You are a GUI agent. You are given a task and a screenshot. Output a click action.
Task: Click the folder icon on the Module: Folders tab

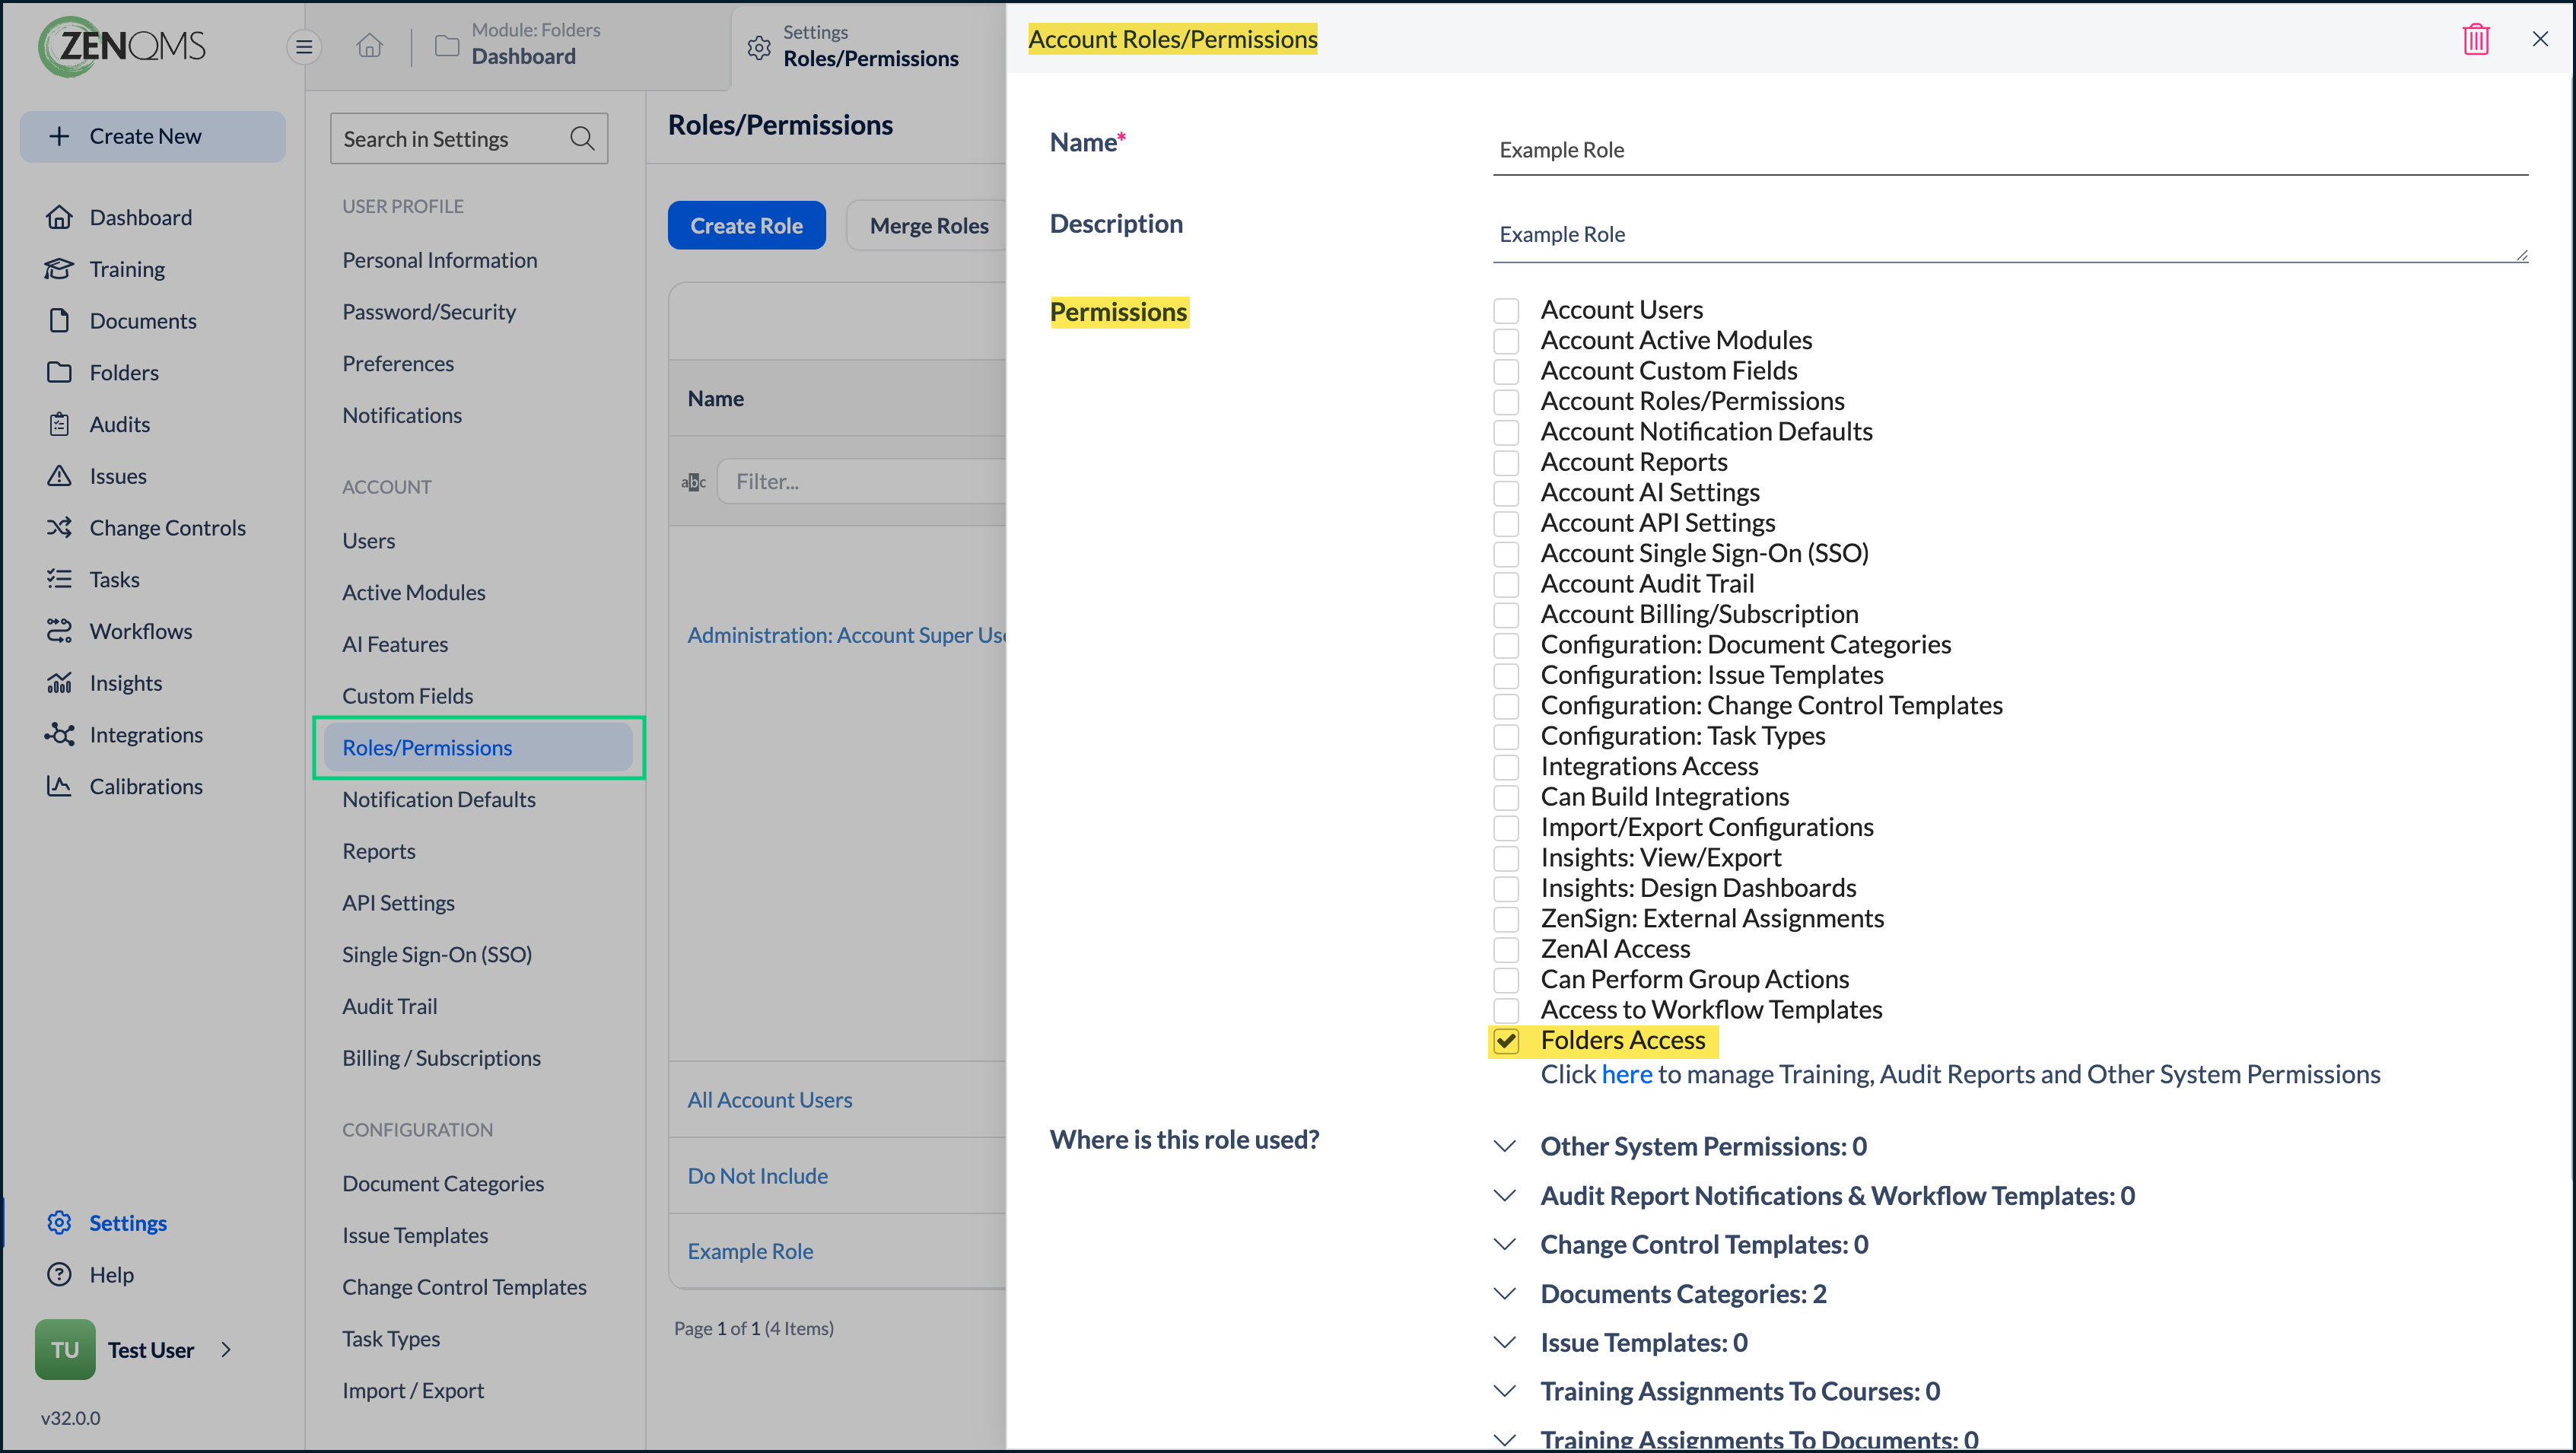tap(447, 46)
